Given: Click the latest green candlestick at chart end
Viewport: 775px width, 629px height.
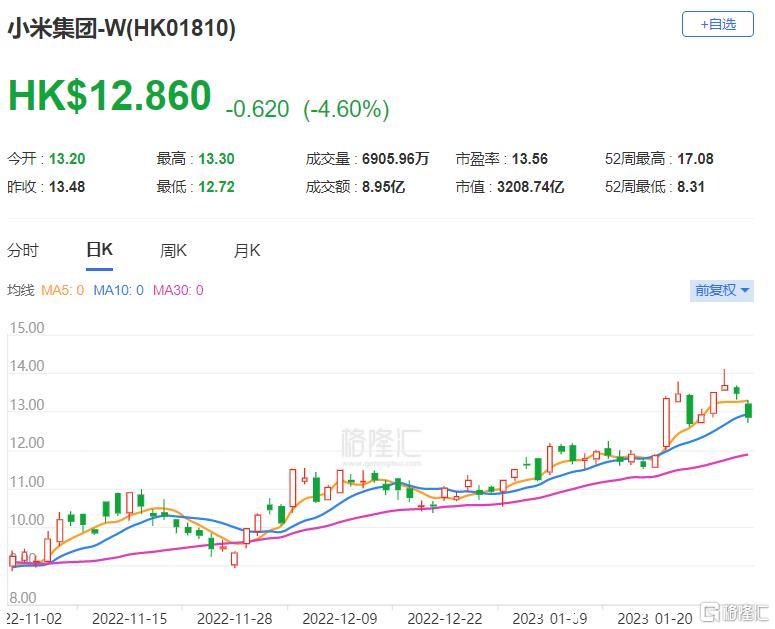Looking at the screenshot, I should click(x=748, y=411).
